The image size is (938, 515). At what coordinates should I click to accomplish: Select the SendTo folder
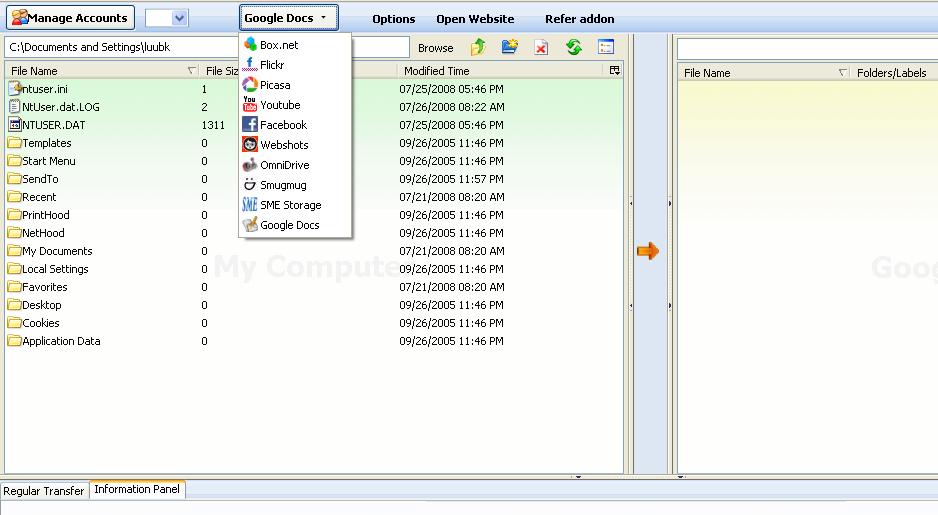point(34,179)
